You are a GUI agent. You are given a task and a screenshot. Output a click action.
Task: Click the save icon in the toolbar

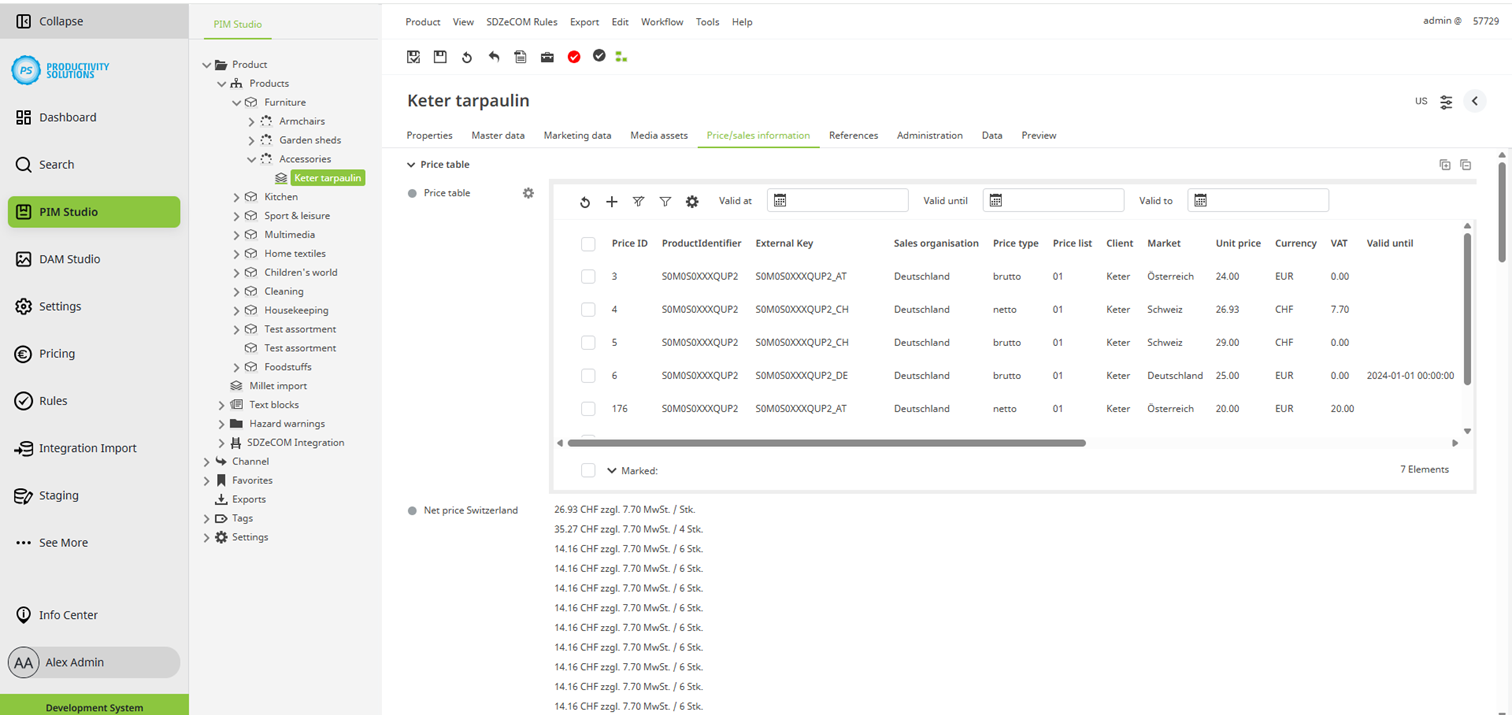click(x=440, y=57)
